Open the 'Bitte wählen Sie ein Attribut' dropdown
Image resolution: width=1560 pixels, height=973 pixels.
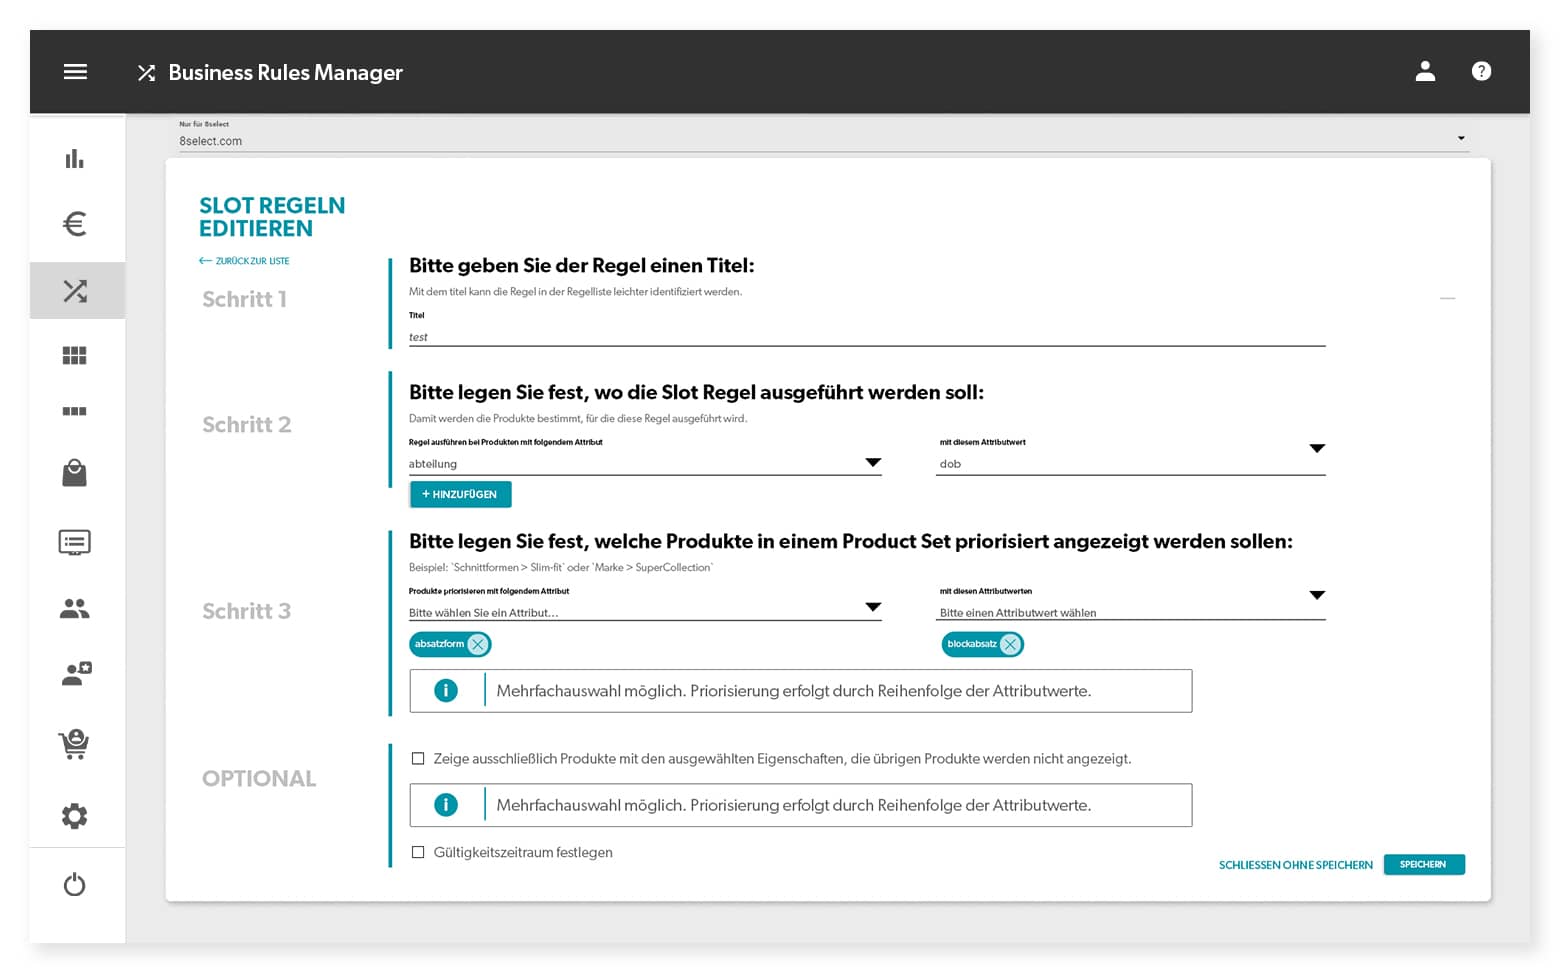tap(872, 608)
